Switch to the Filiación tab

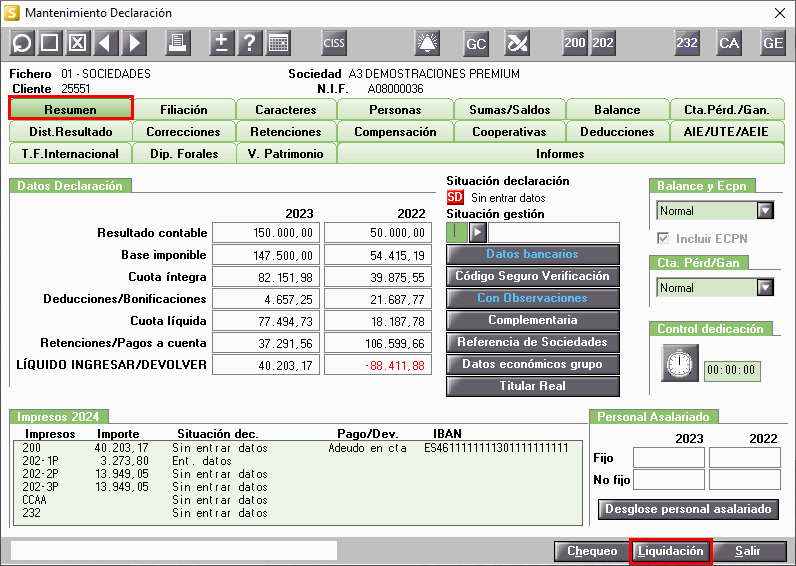[x=184, y=109]
